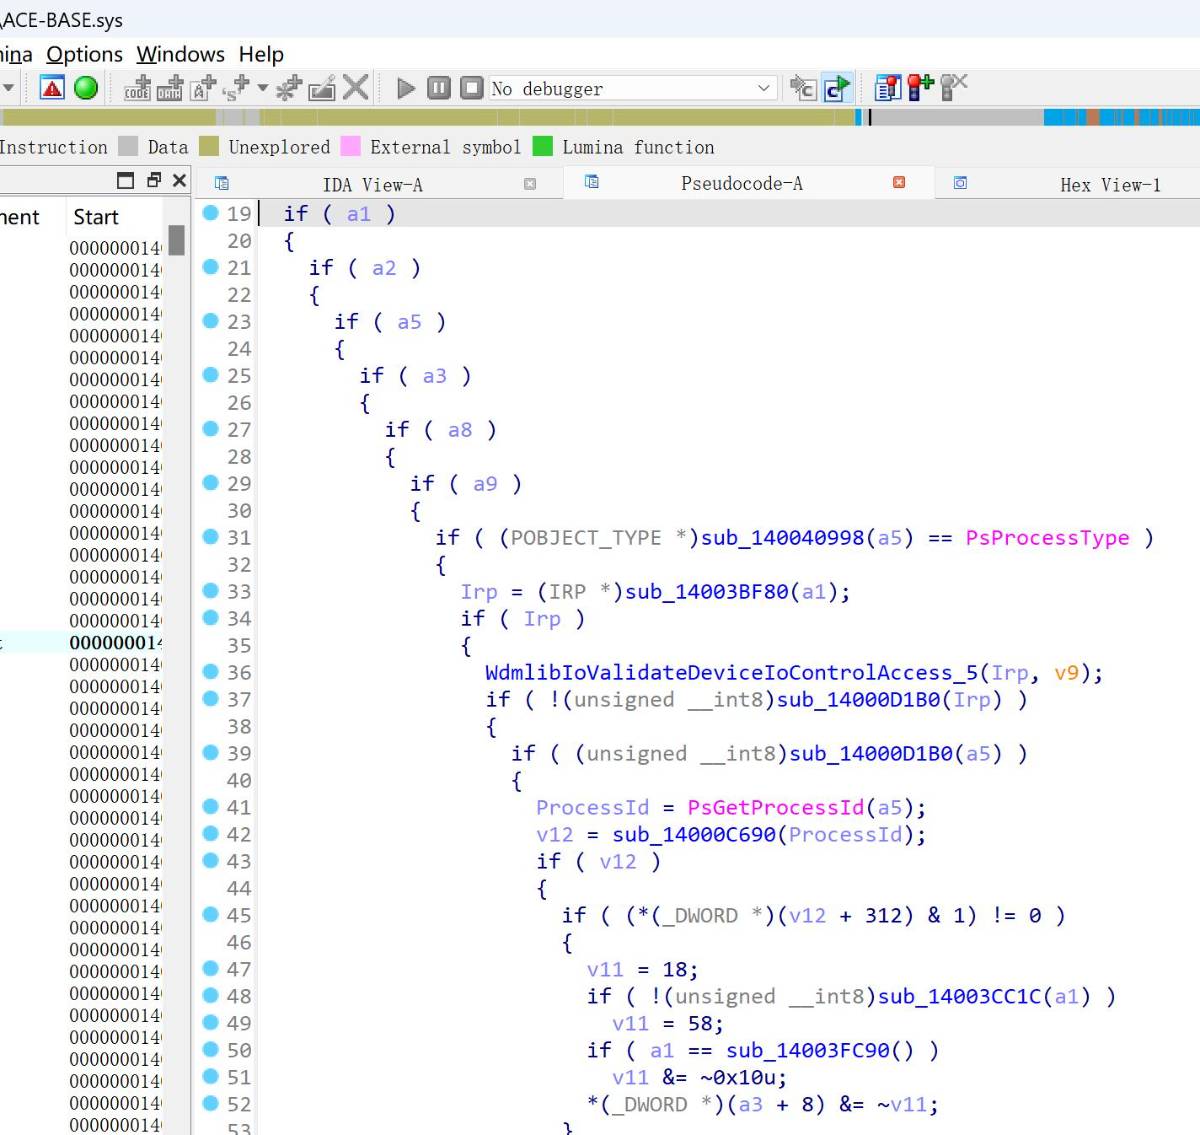Toggle breakpoint dot on line 45
This screenshot has width=1200, height=1135.
(x=210, y=914)
